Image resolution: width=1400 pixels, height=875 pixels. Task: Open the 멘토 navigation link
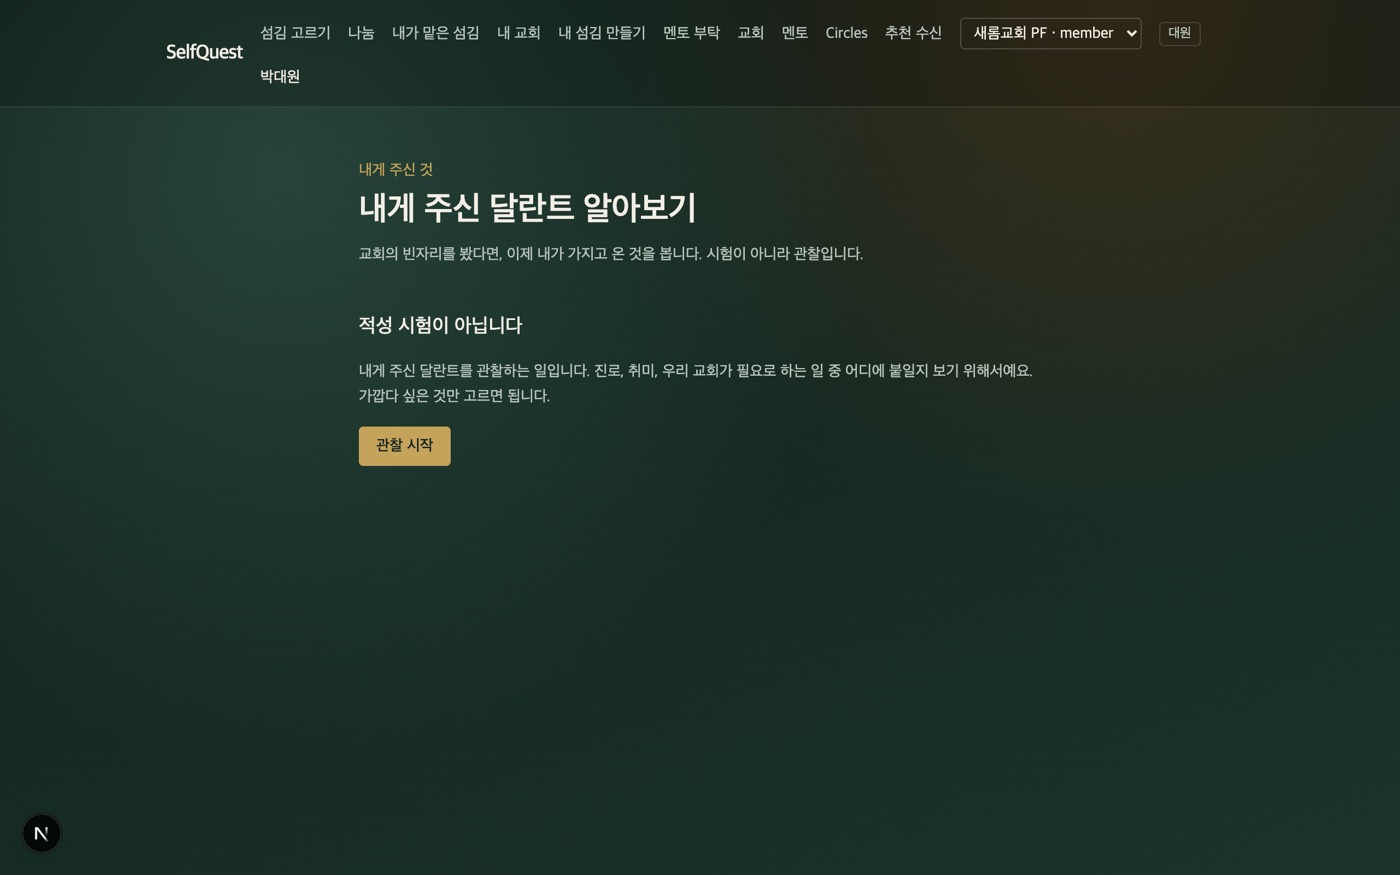click(795, 33)
